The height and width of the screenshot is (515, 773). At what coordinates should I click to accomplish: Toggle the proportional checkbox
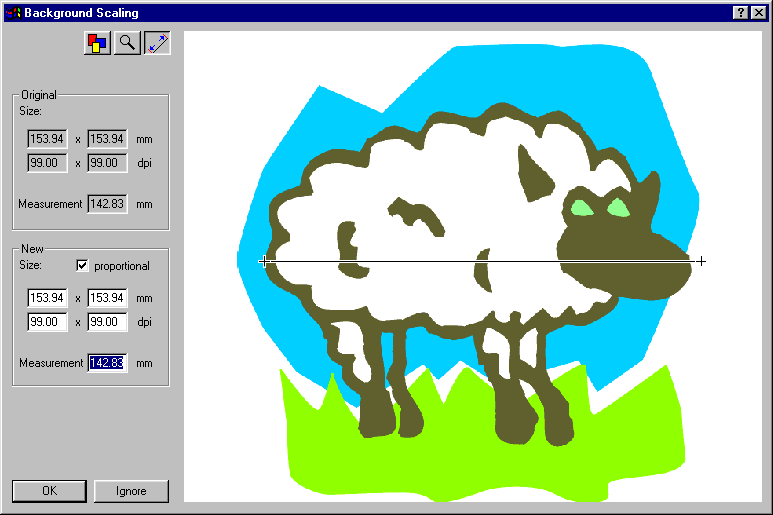point(83,266)
